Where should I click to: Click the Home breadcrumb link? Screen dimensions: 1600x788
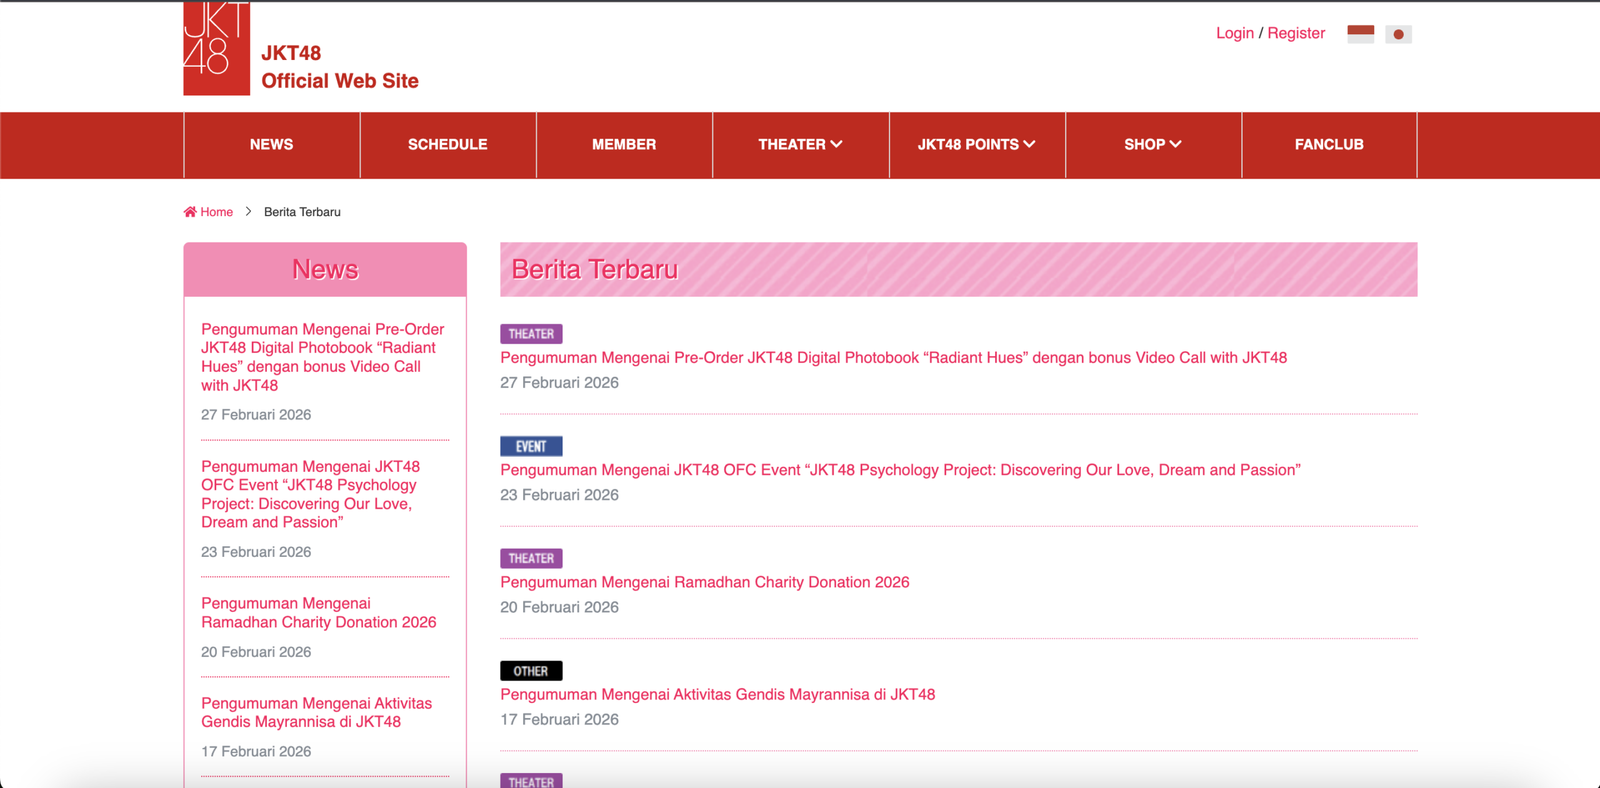(208, 212)
